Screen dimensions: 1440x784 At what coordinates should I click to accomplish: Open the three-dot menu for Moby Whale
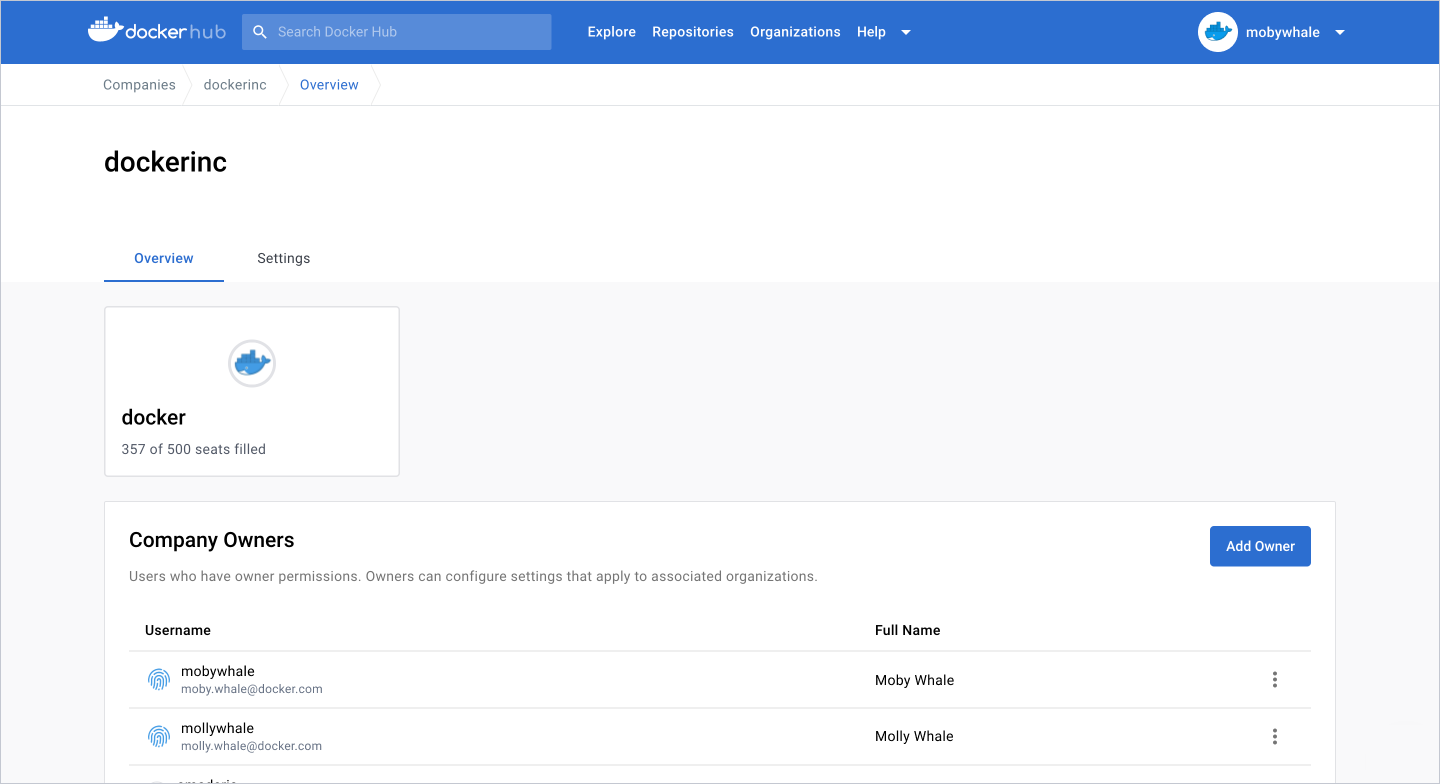click(1275, 680)
